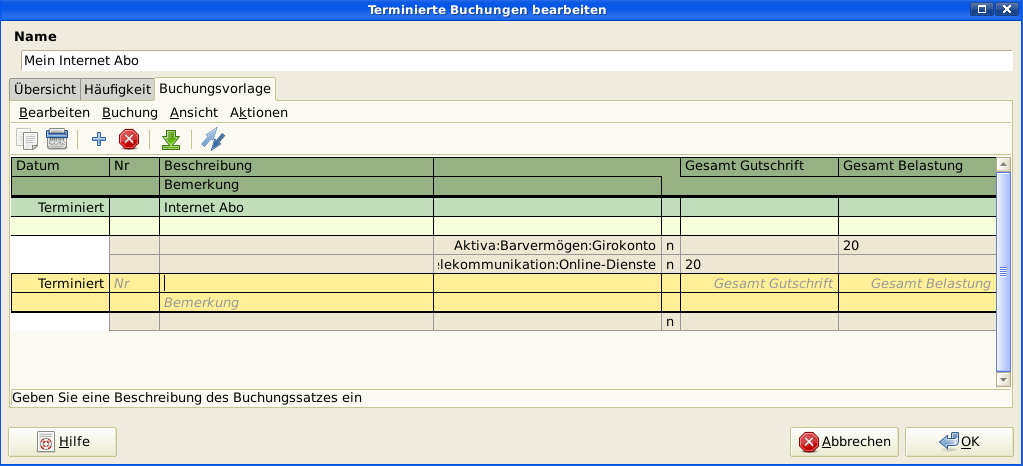Click the green arrow Split icon

point(171,139)
